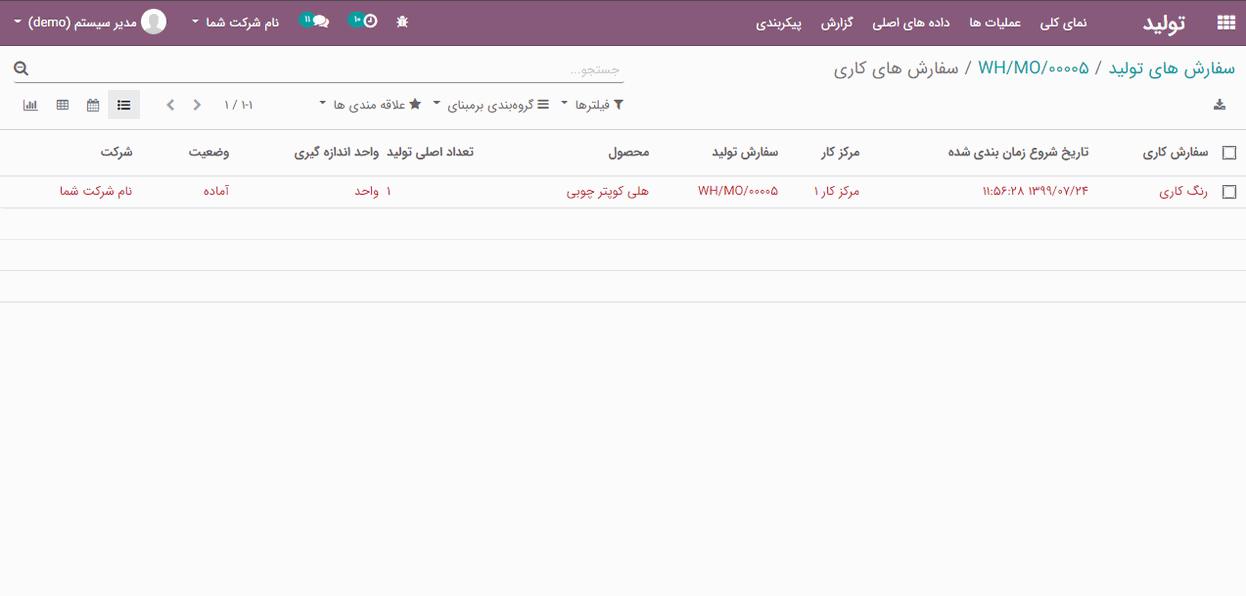
Task: Open the activities clock icon
Action: pyautogui.click(x=364, y=21)
